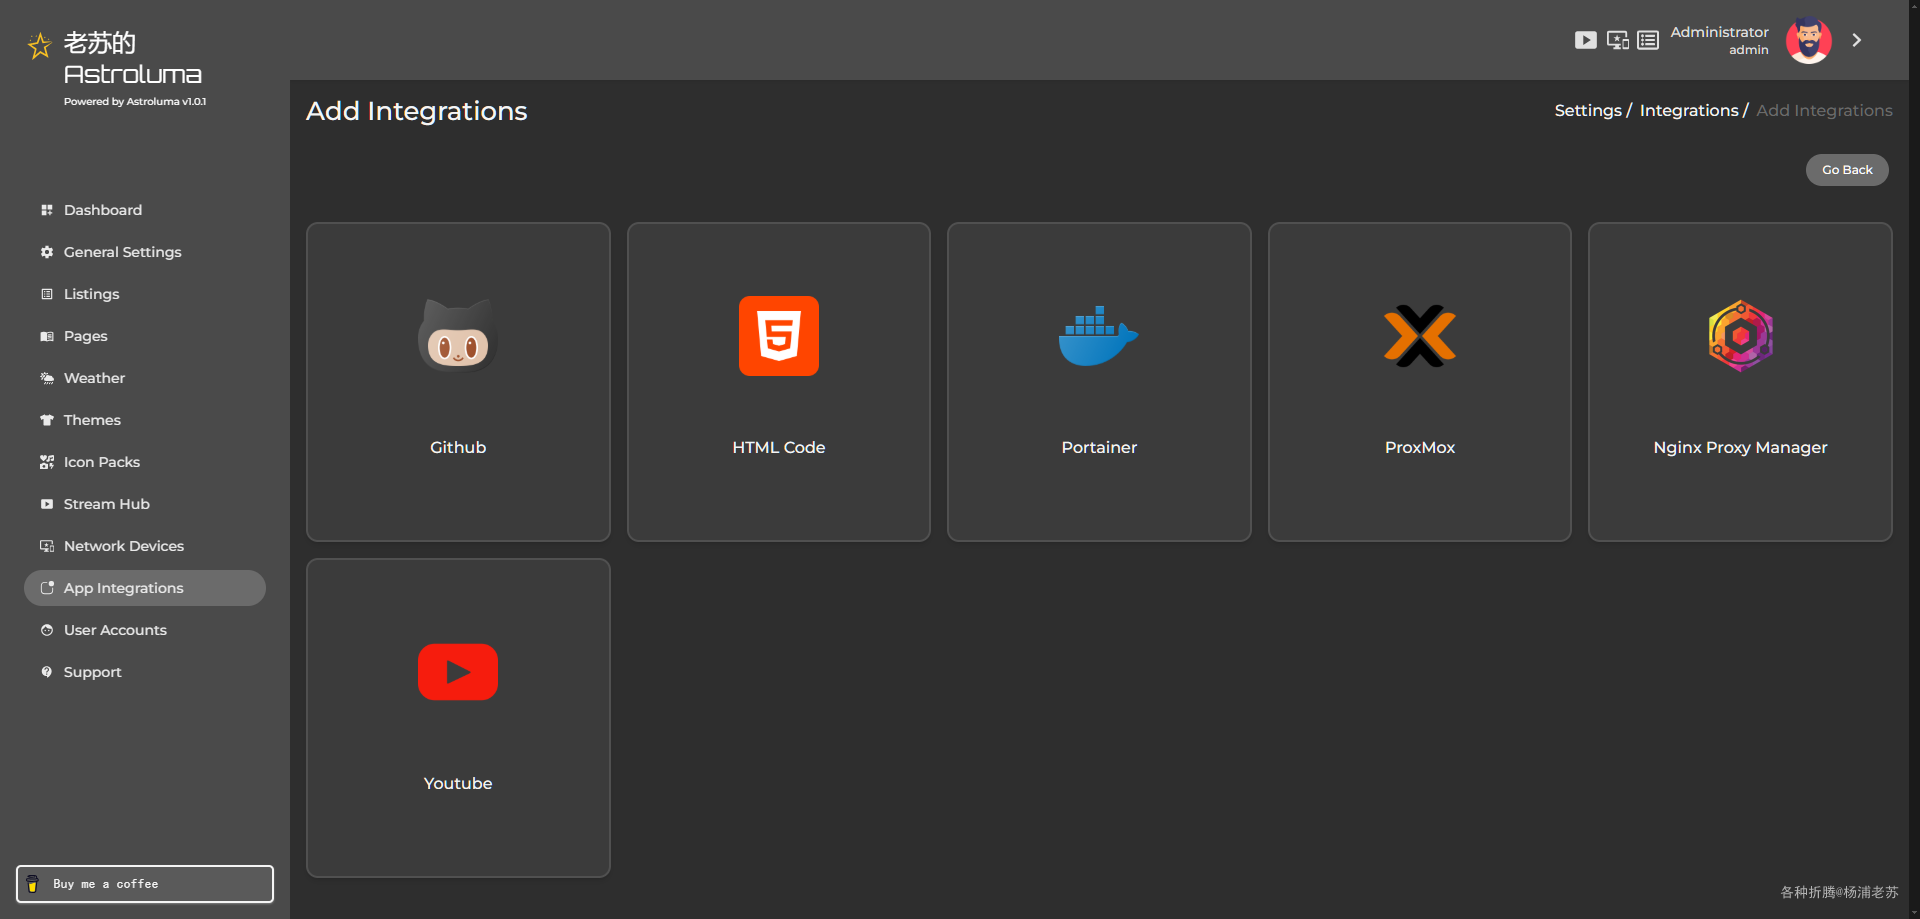Click the Listings sidebar icon

coord(47,294)
